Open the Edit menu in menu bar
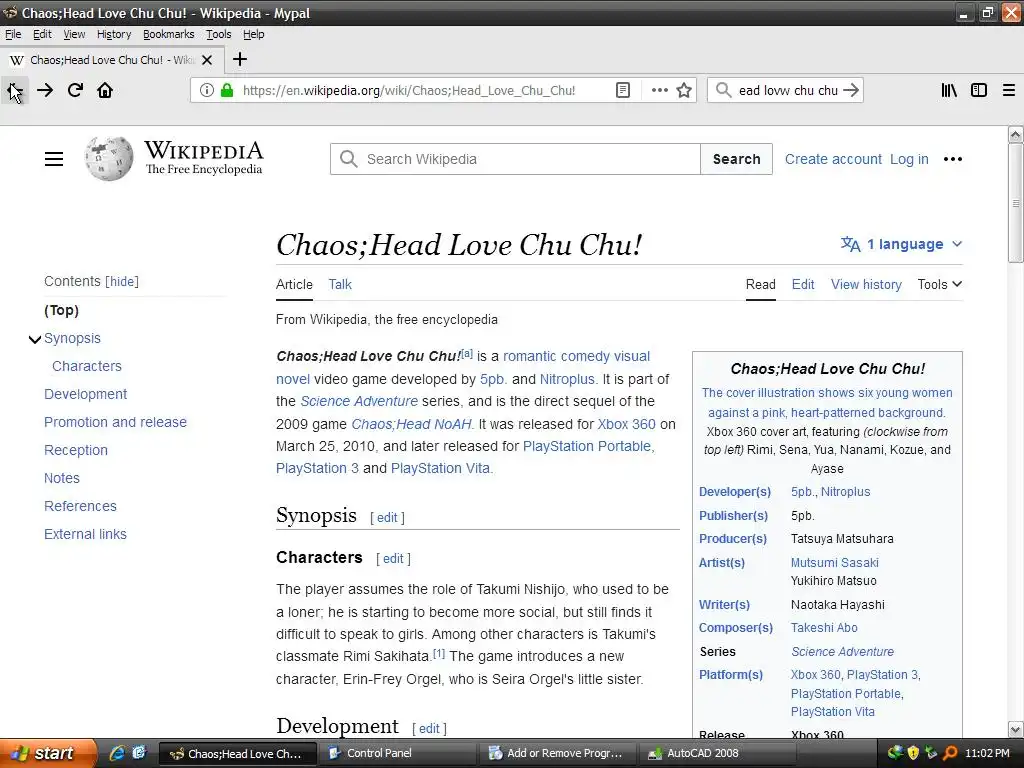The width and height of the screenshot is (1024, 768). [42, 34]
